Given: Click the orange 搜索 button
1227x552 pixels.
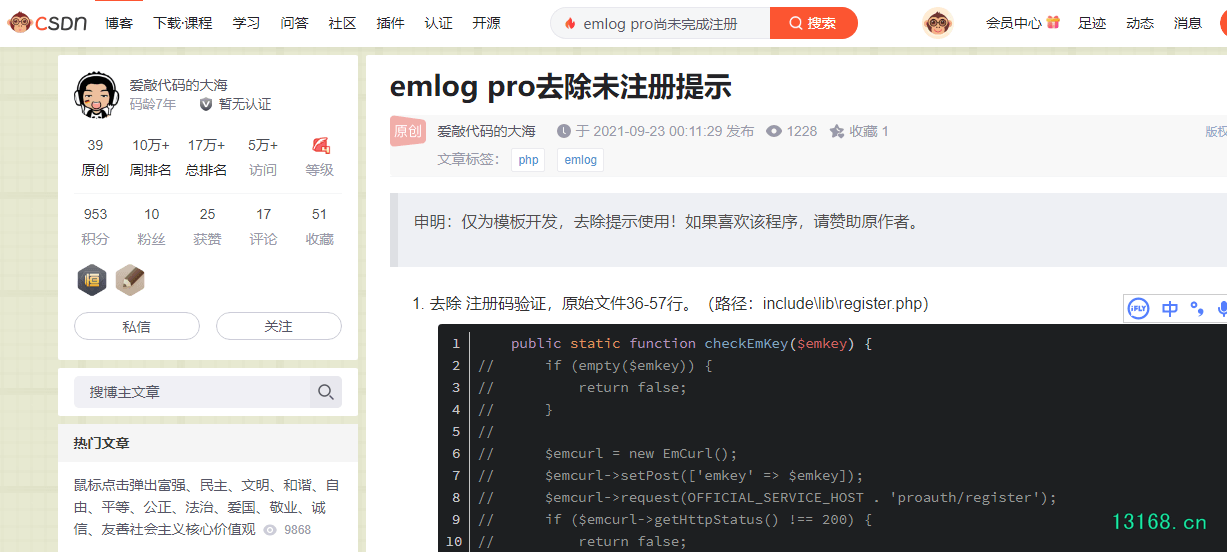Looking at the screenshot, I should (x=814, y=23).
